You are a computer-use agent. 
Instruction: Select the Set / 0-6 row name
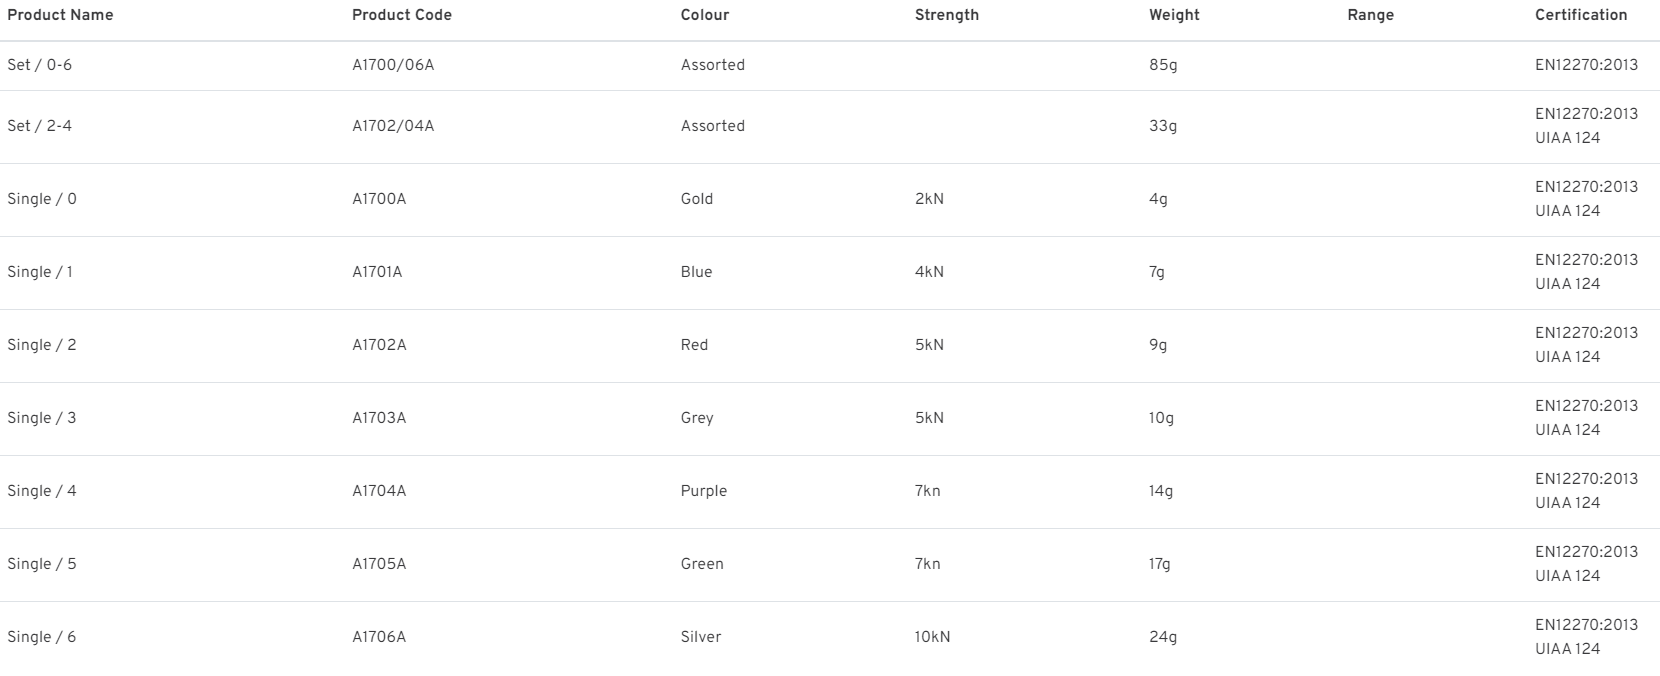[40, 65]
